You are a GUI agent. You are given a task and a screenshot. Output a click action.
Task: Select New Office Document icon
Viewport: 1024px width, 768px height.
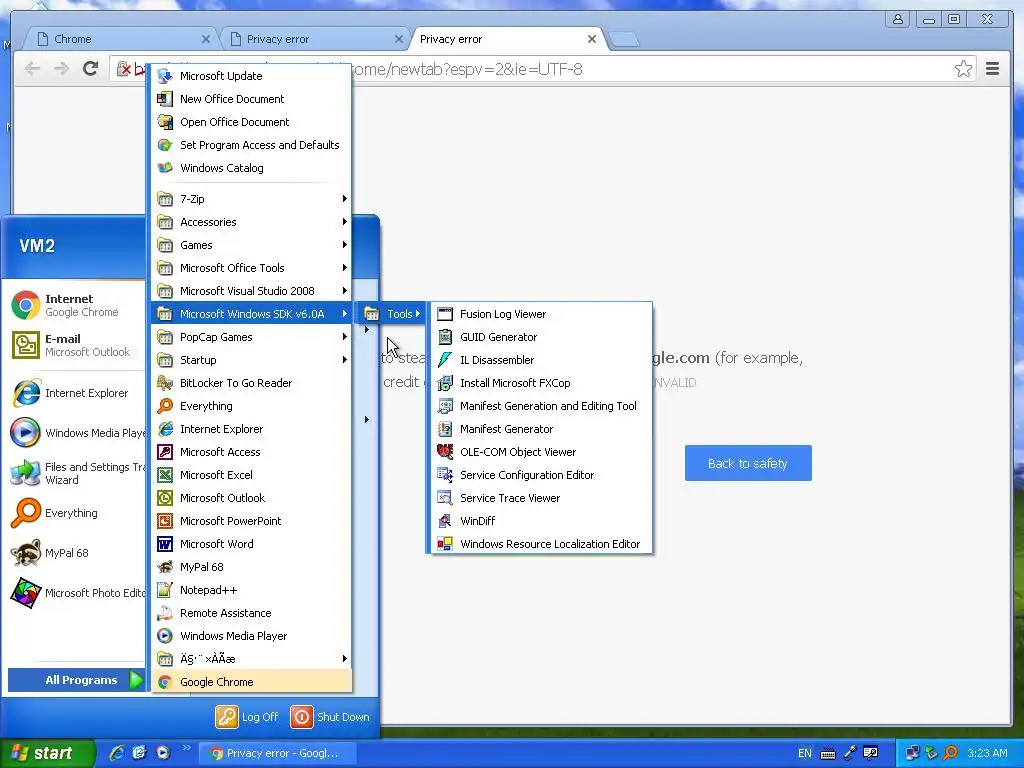point(165,99)
